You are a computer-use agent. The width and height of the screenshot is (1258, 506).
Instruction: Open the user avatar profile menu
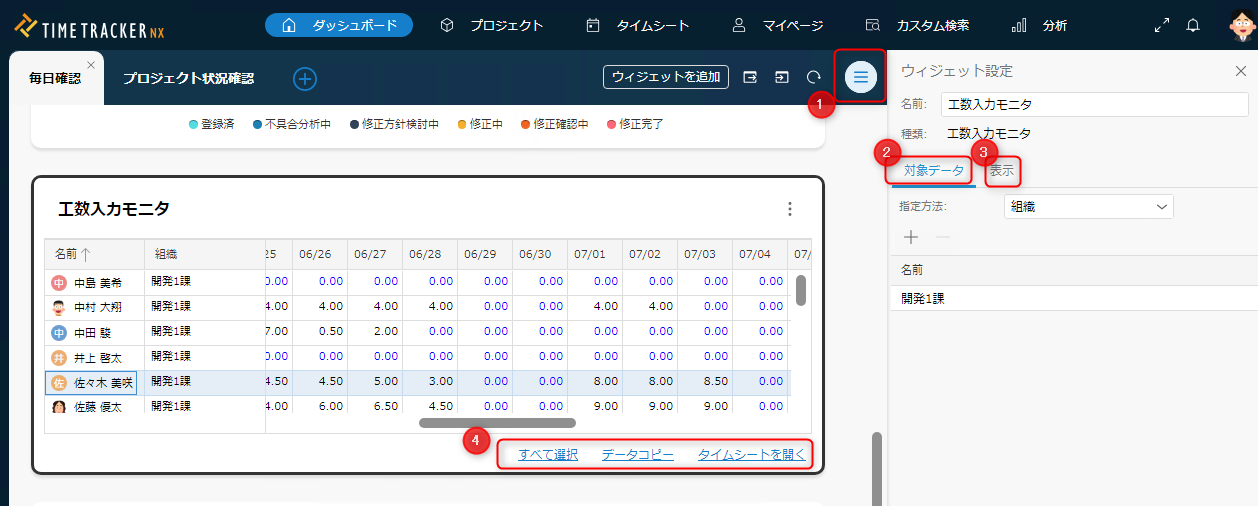tap(1241, 25)
